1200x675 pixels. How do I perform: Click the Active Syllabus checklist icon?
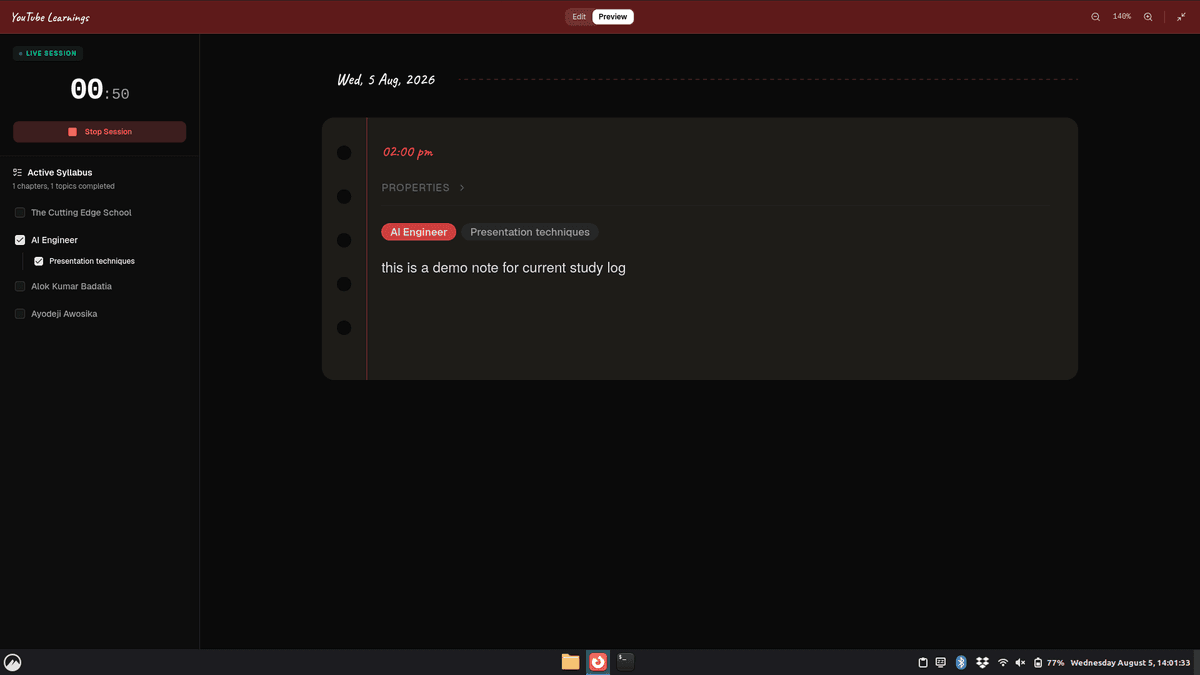18,173
